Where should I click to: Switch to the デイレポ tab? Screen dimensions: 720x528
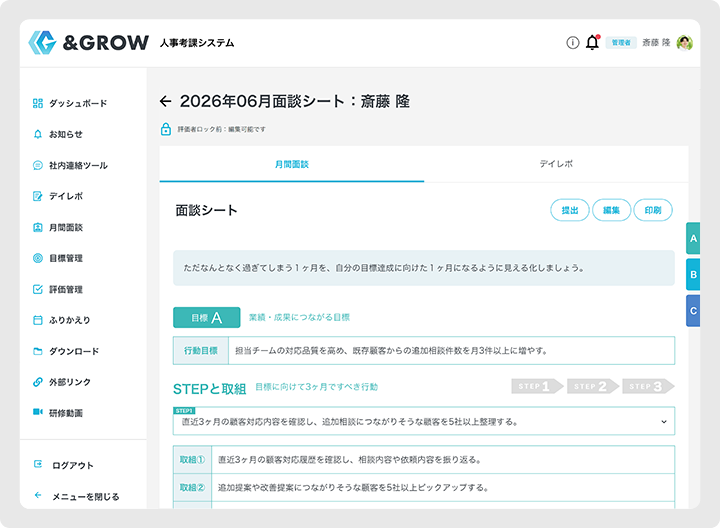[556, 164]
